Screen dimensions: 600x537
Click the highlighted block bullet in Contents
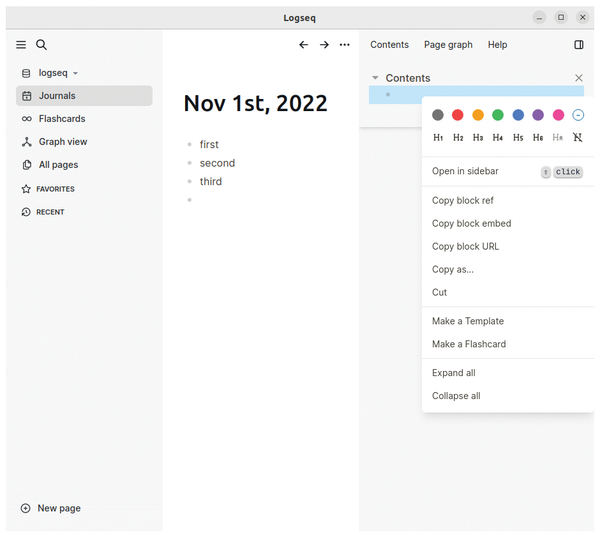pyautogui.click(x=388, y=95)
